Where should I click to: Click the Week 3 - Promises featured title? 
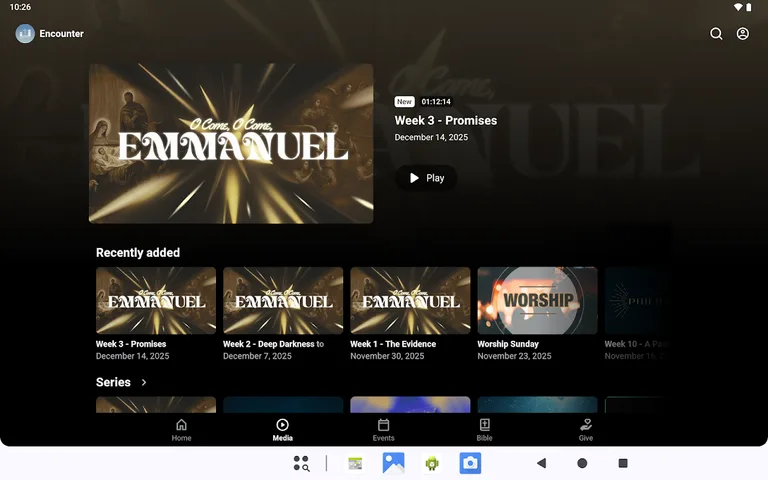(x=446, y=120)
